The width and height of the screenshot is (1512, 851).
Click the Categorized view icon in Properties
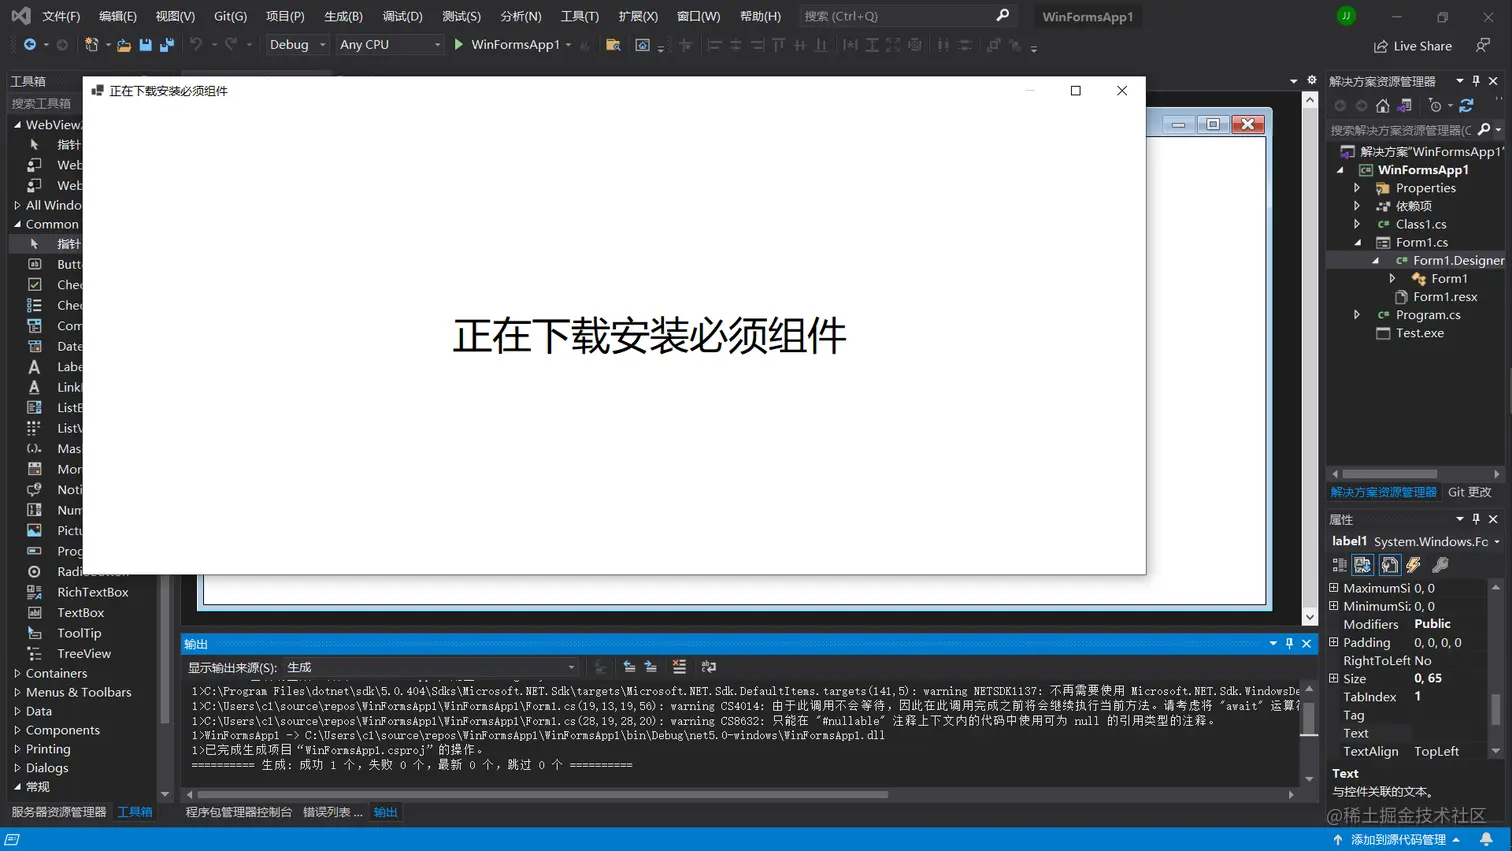1340,565
